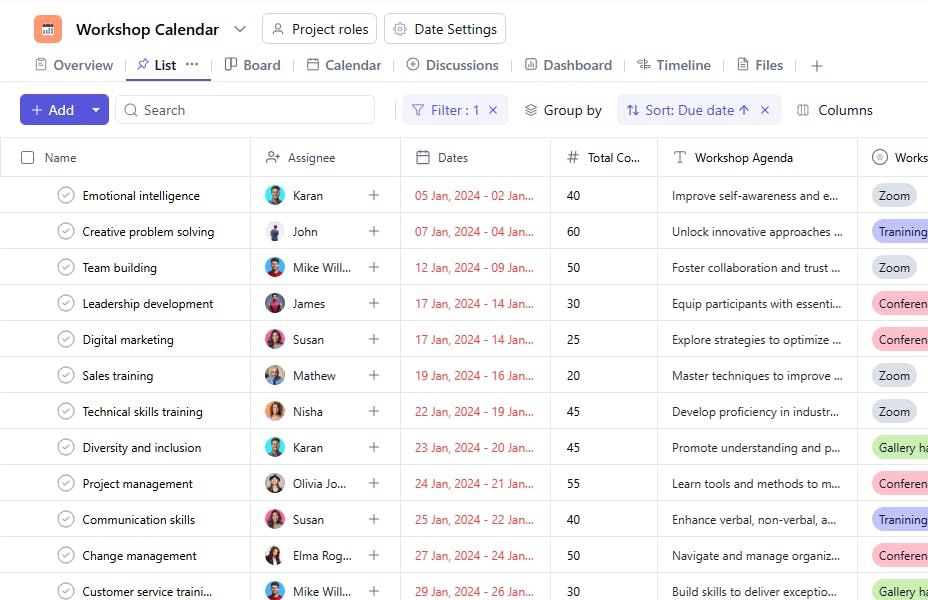Toggle the select-all checkbox in Name header
The height and width of the screenshot is (600, 928).
pos(28,158)
